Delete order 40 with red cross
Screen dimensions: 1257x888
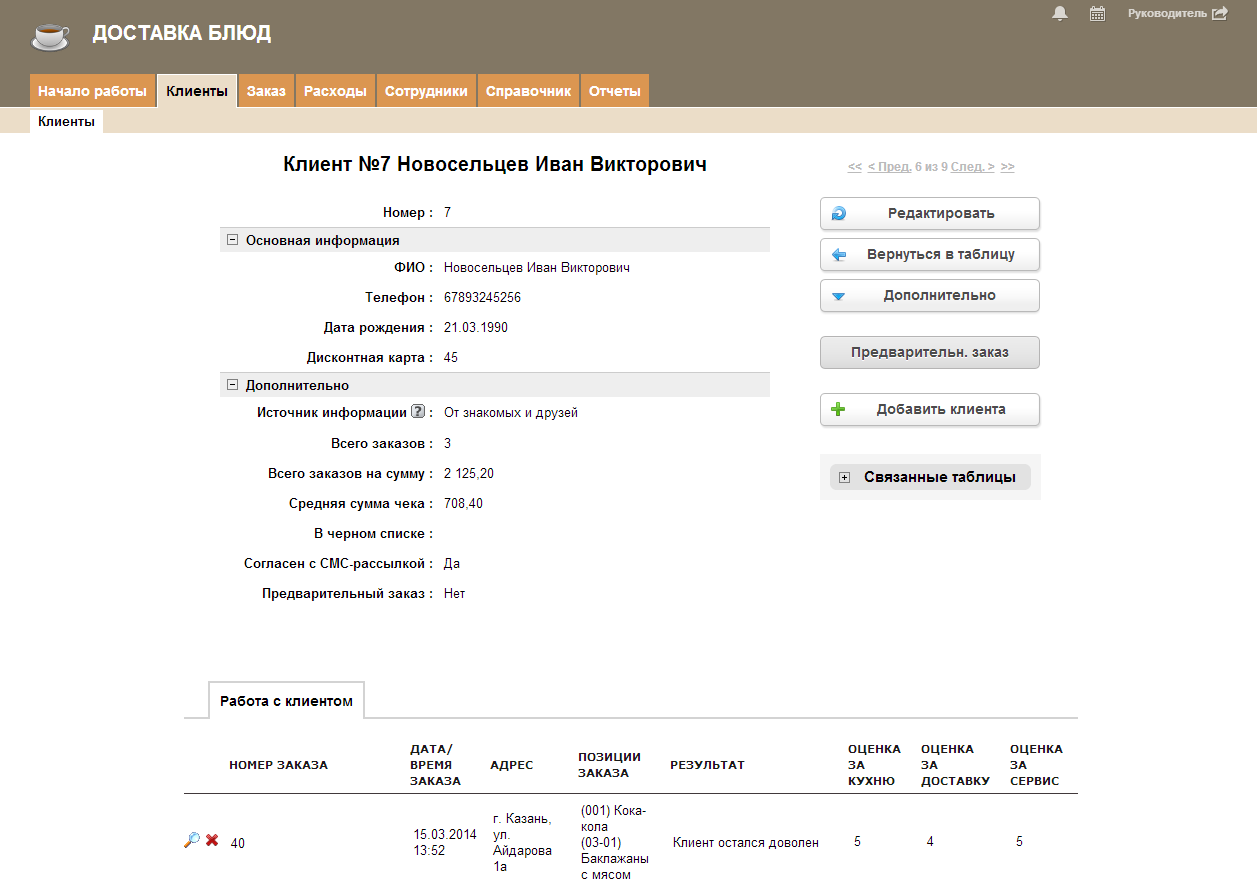coord(212,841)
